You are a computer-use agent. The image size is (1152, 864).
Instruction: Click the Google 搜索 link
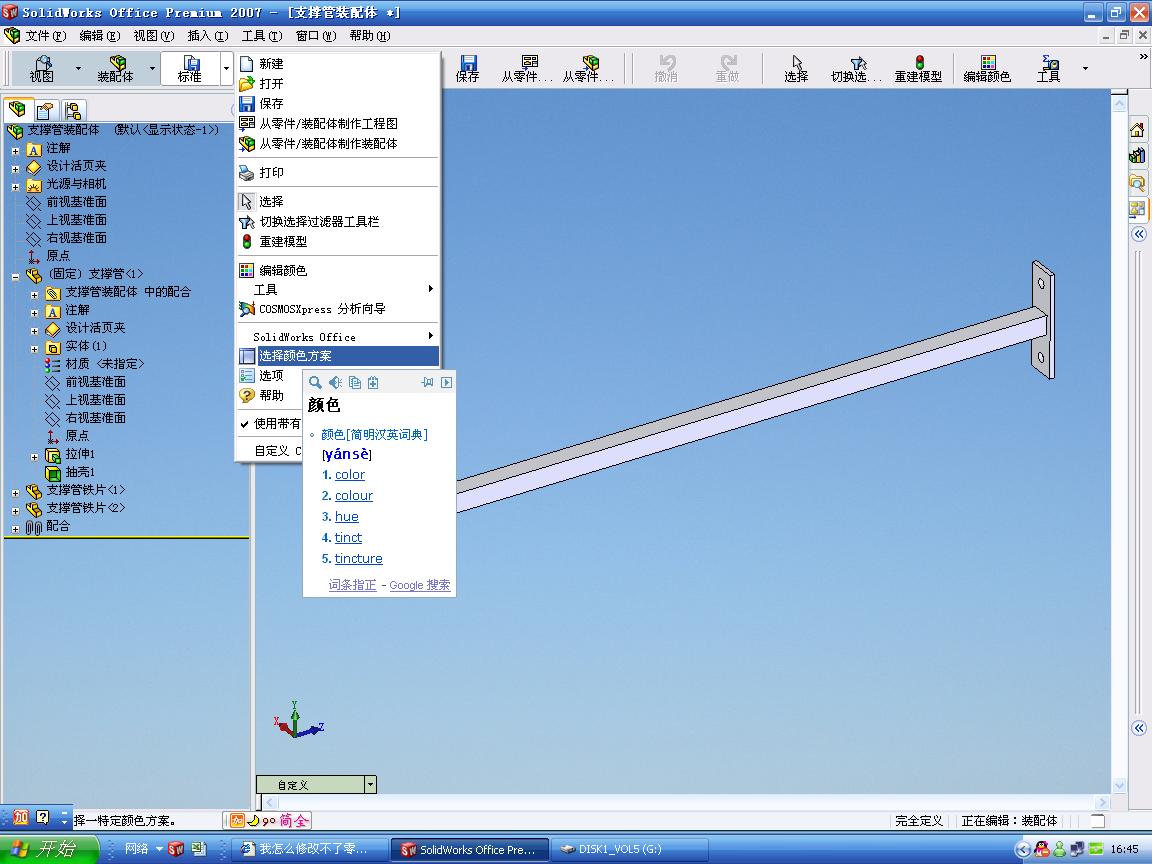coord(420,585)
